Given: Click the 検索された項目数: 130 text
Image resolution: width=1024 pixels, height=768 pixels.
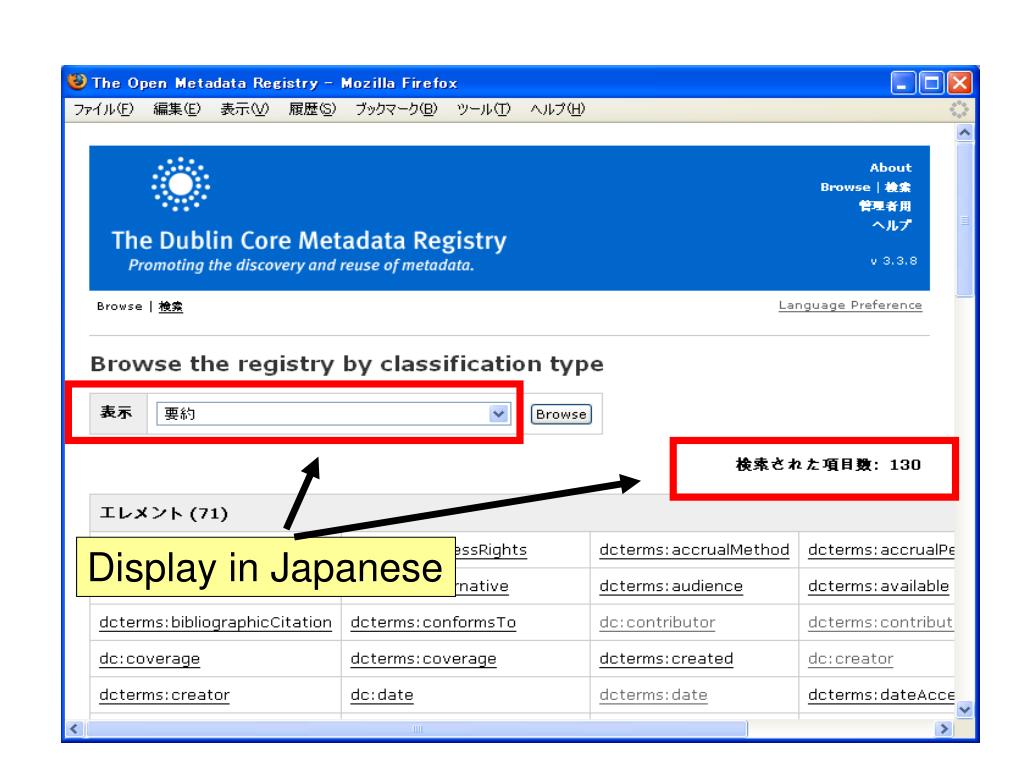Looking at the screenshot, I should pos(828,464).
